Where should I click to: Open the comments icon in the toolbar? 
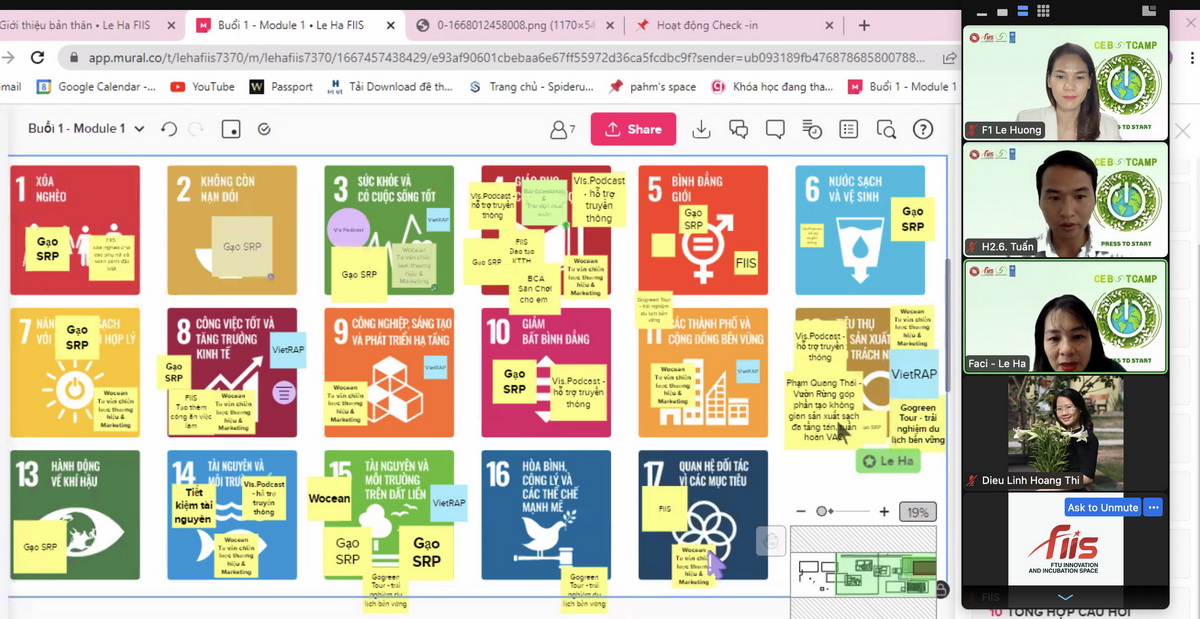pos(775,129)
